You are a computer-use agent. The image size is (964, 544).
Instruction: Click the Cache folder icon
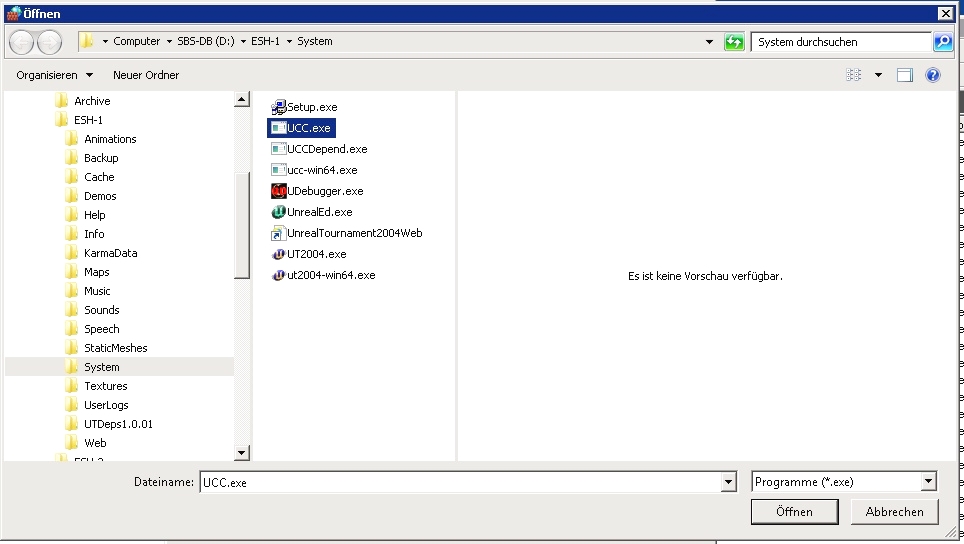pos(71,177)
